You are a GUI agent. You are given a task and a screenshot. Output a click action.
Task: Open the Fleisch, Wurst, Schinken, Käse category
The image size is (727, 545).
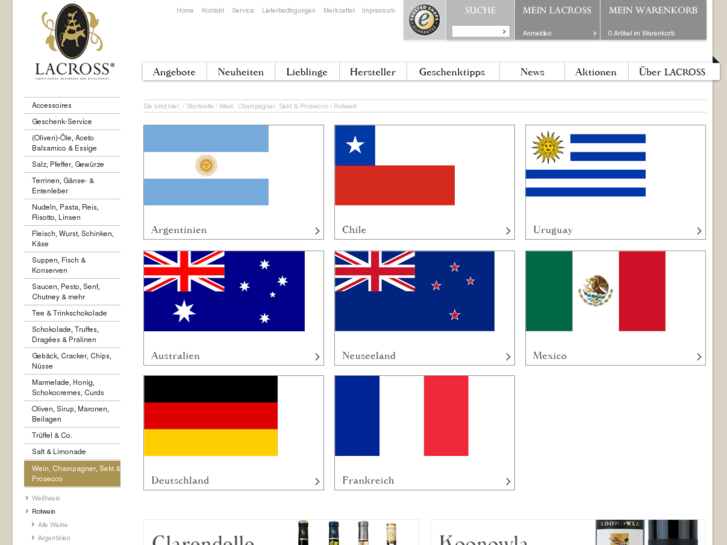click(x=72, y=238)
